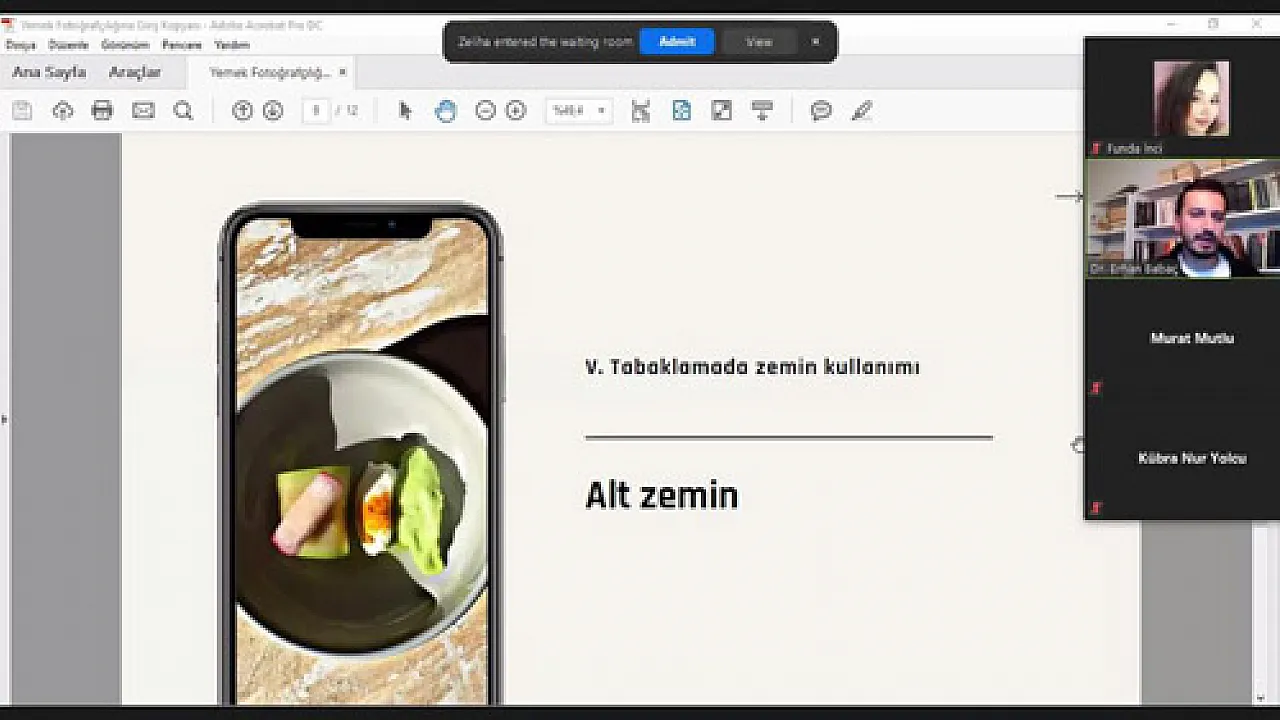Image resolution: width=1280 pixels, height=720 pixels.
Task: Print the document with printer icon
Action: tap(102, 111)
